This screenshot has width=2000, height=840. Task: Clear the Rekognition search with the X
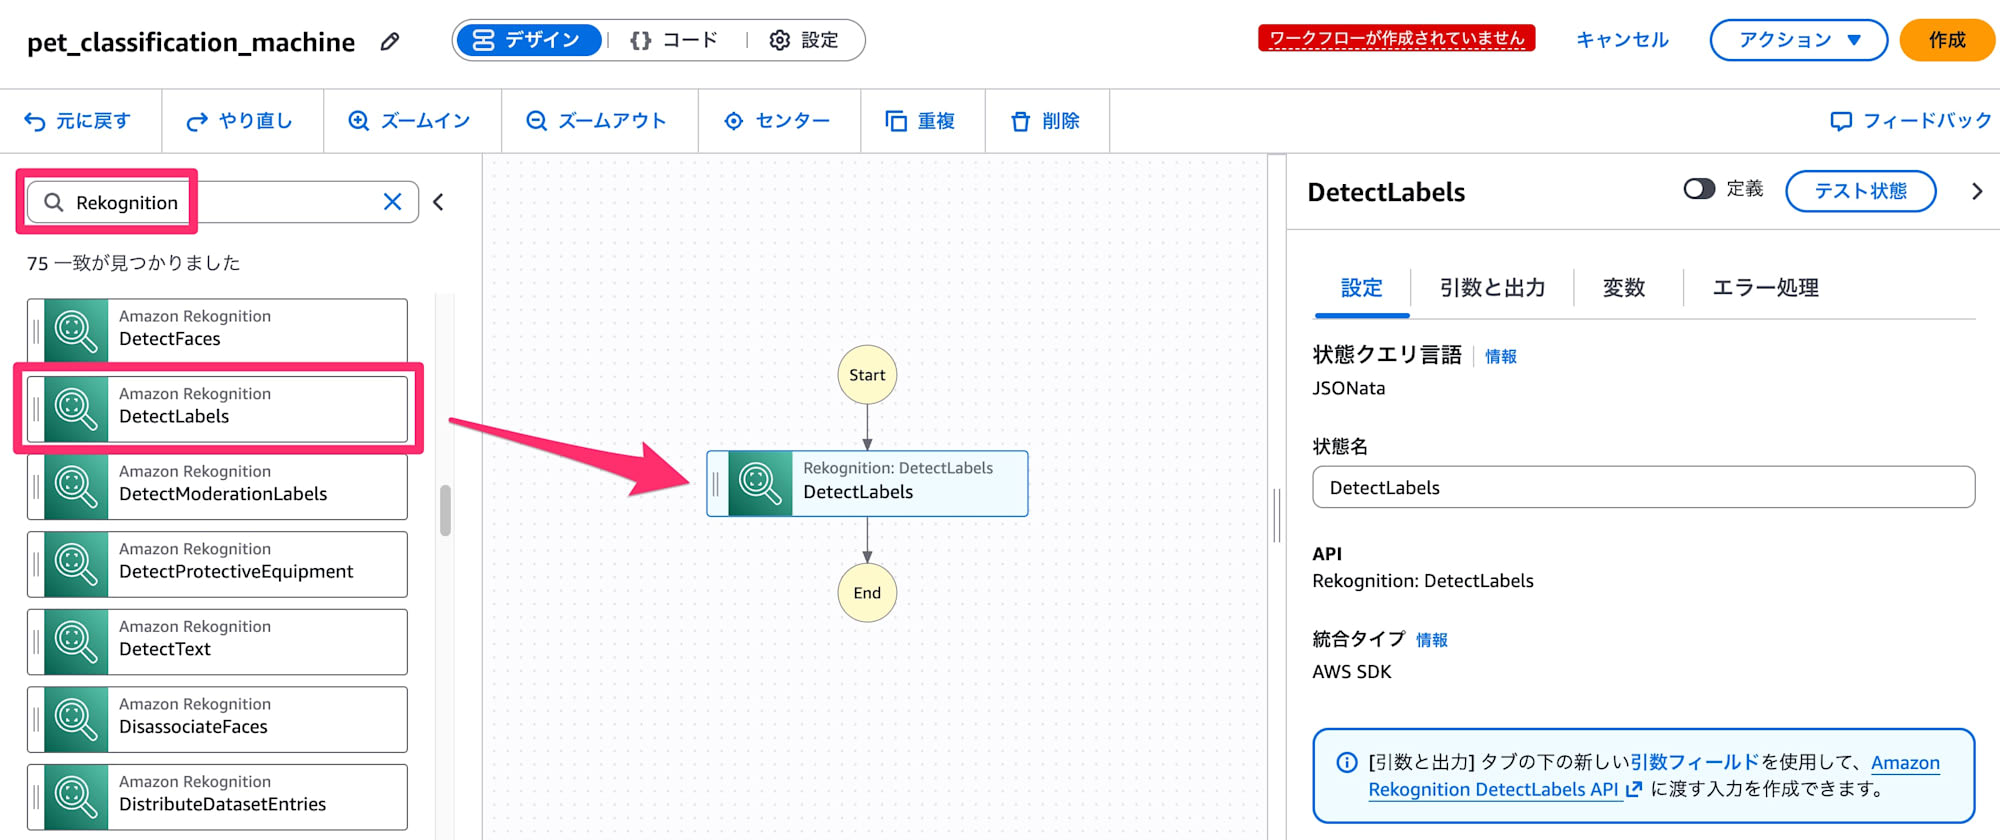[x=393, y=202]
